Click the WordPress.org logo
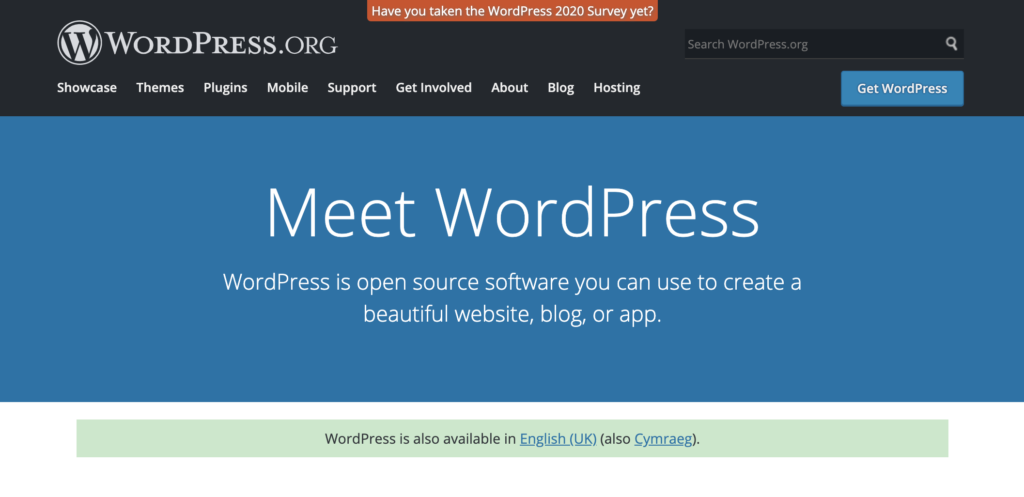The height and width of the screenshot is (497, 1024). coord(197,43)
